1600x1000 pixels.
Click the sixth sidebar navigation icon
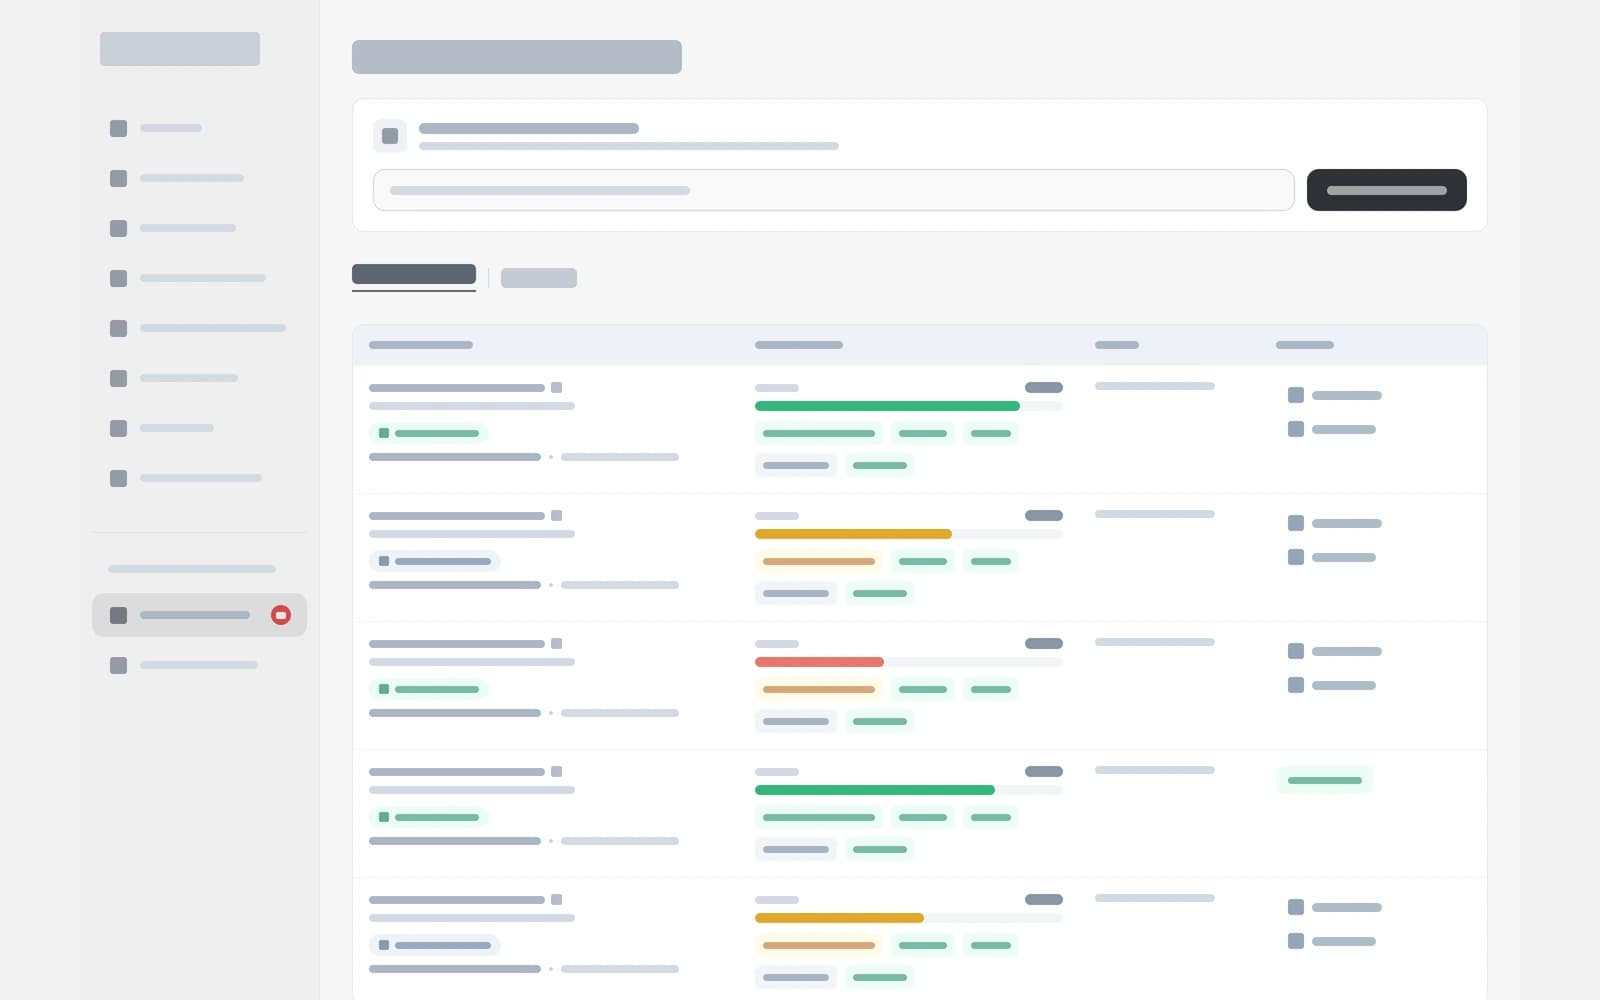[x=118, y=378]
